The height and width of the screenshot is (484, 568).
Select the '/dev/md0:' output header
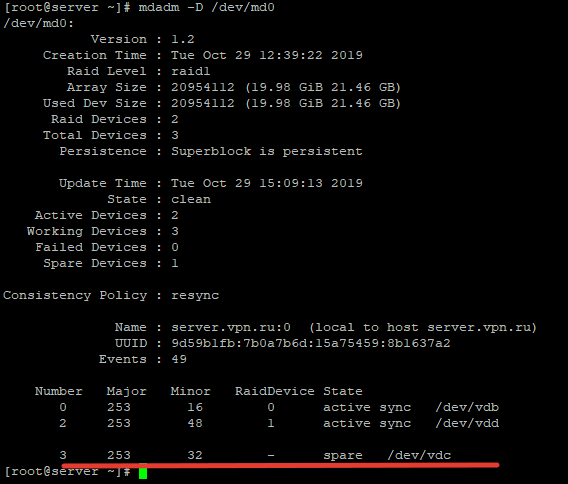(x=38, y=24)
